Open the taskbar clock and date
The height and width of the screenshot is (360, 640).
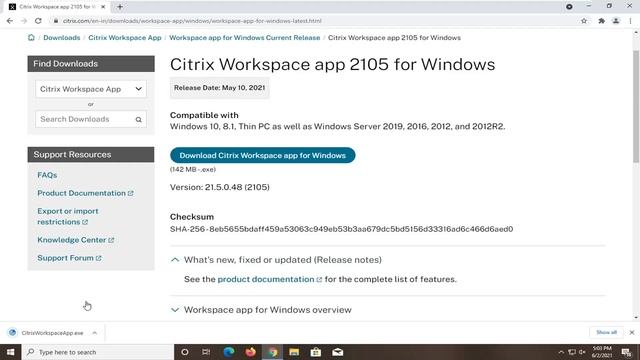click(x=602, y=352)
